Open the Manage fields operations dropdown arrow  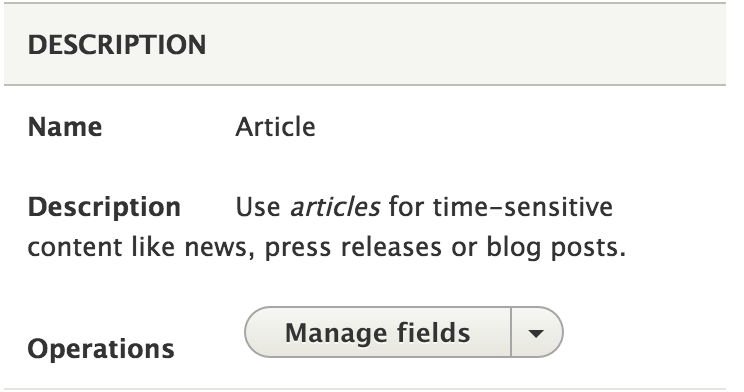537,333
